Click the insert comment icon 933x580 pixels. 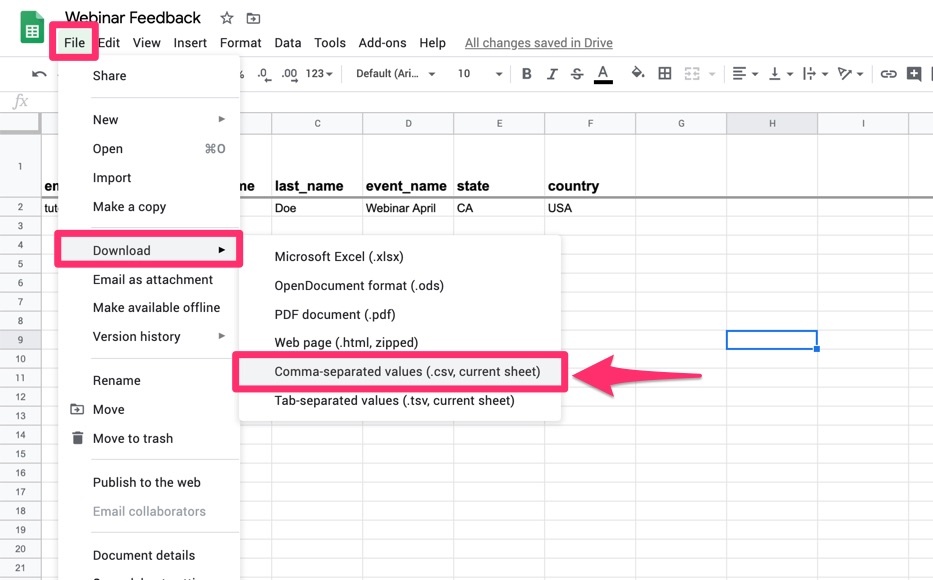pyautogui.click(x=914, y=74)
